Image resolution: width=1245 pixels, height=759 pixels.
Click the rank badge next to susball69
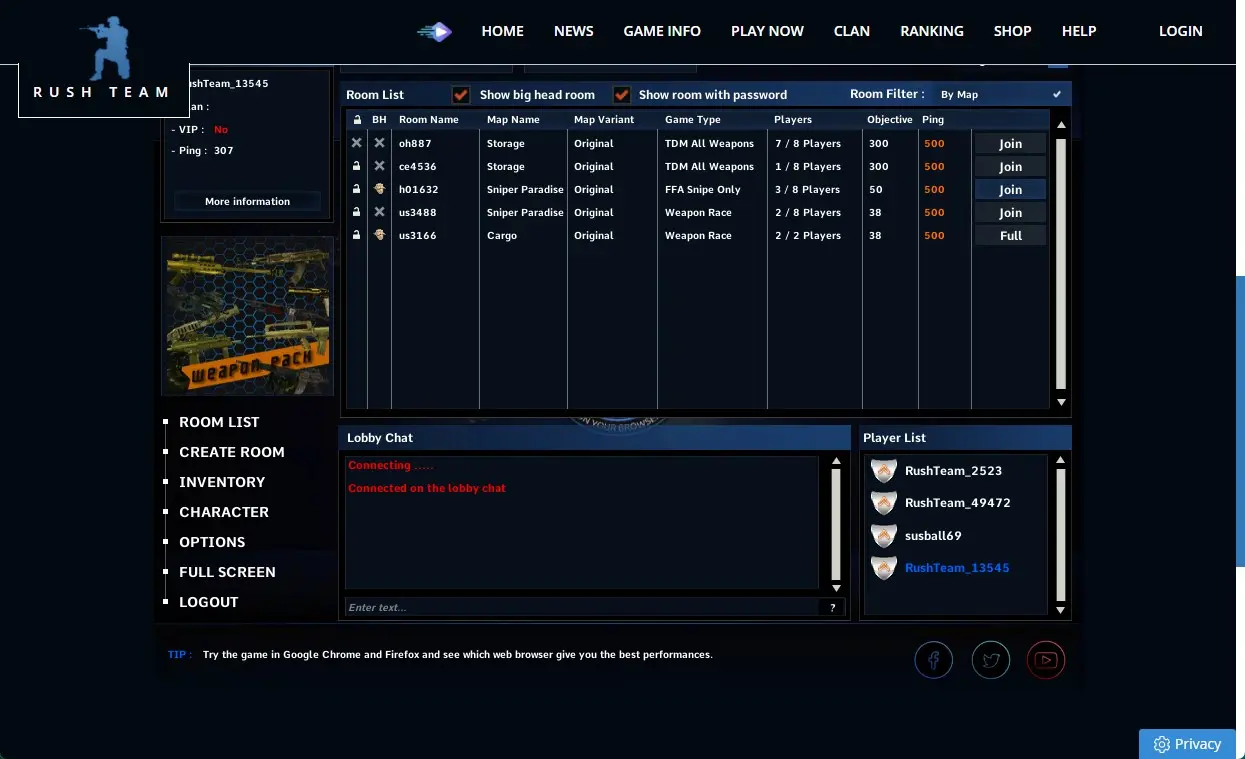(x=883, y=536)
